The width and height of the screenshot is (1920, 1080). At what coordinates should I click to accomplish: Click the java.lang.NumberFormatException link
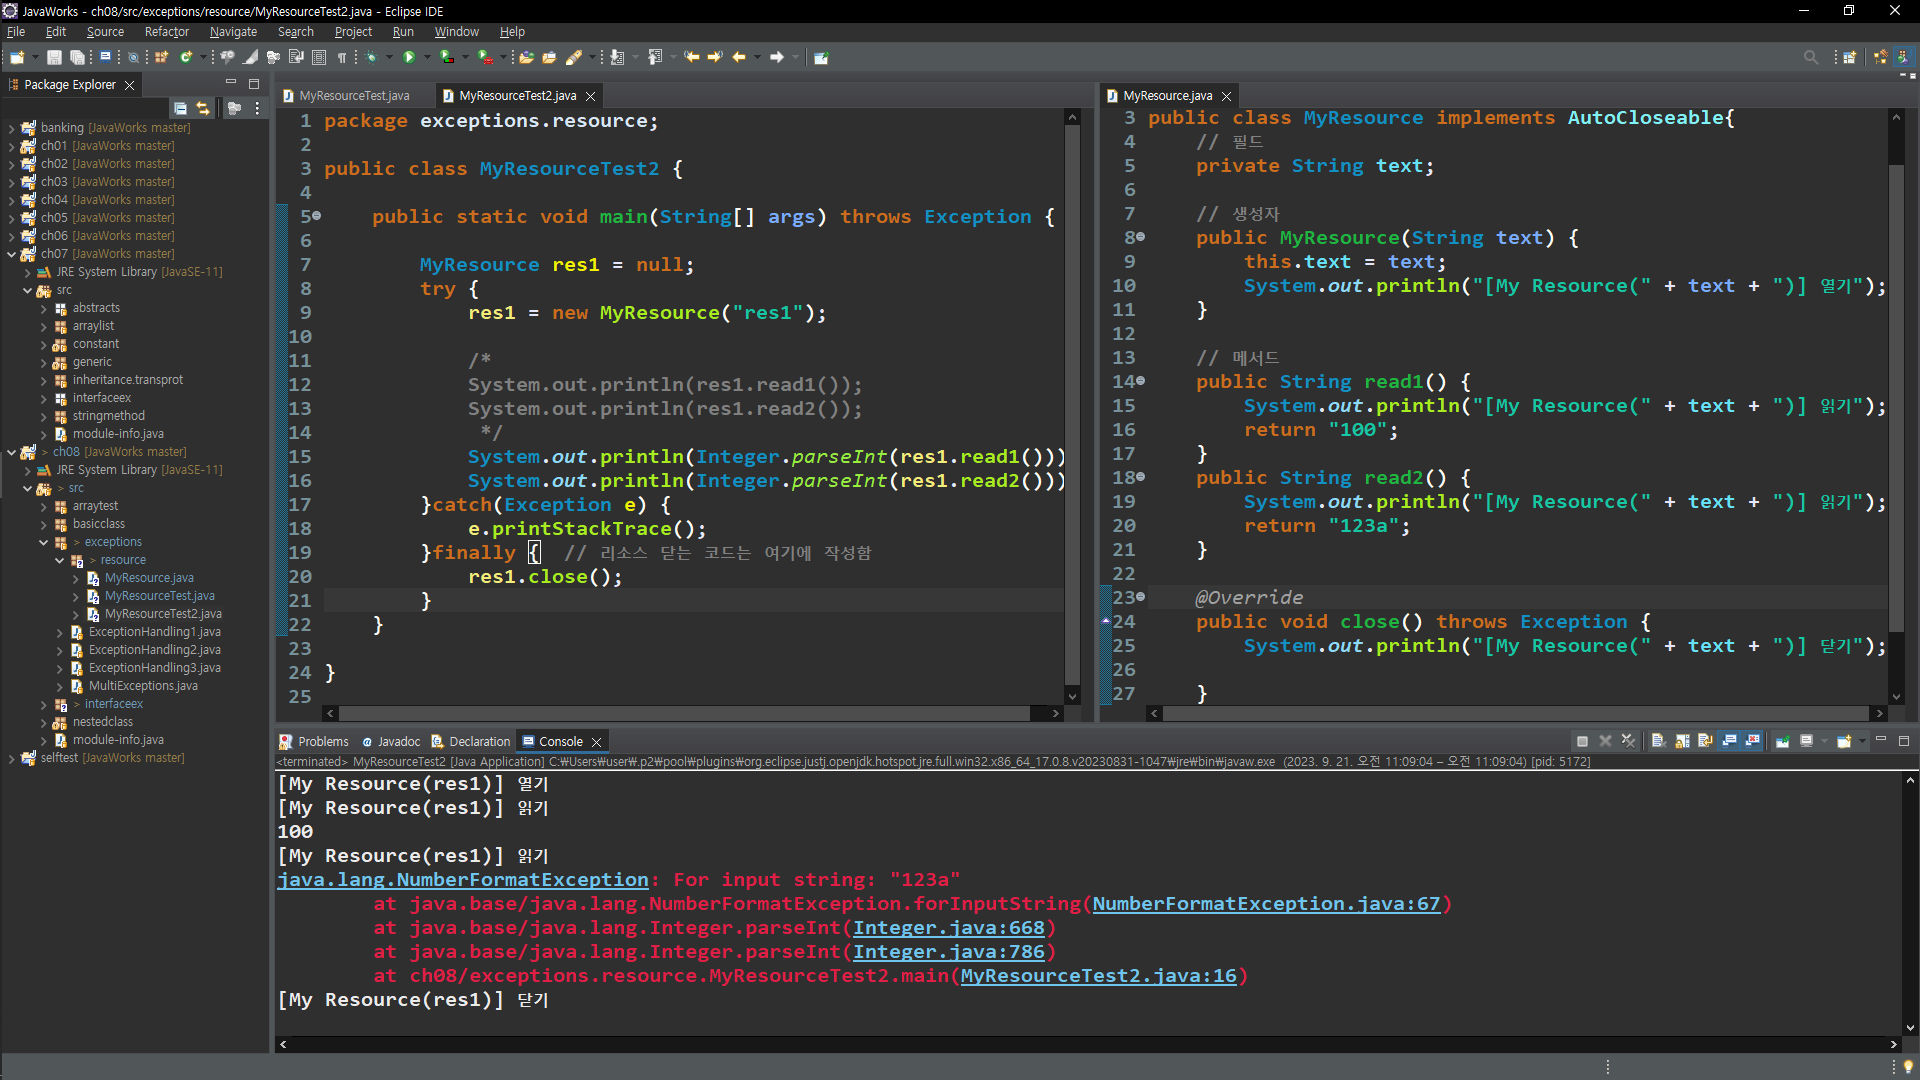(x=463, y=880)
